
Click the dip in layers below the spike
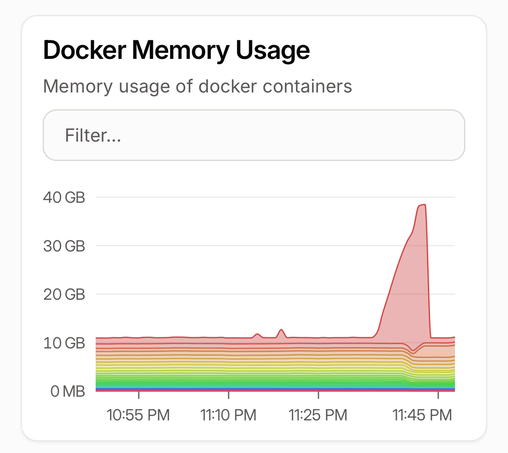point(413,351)
